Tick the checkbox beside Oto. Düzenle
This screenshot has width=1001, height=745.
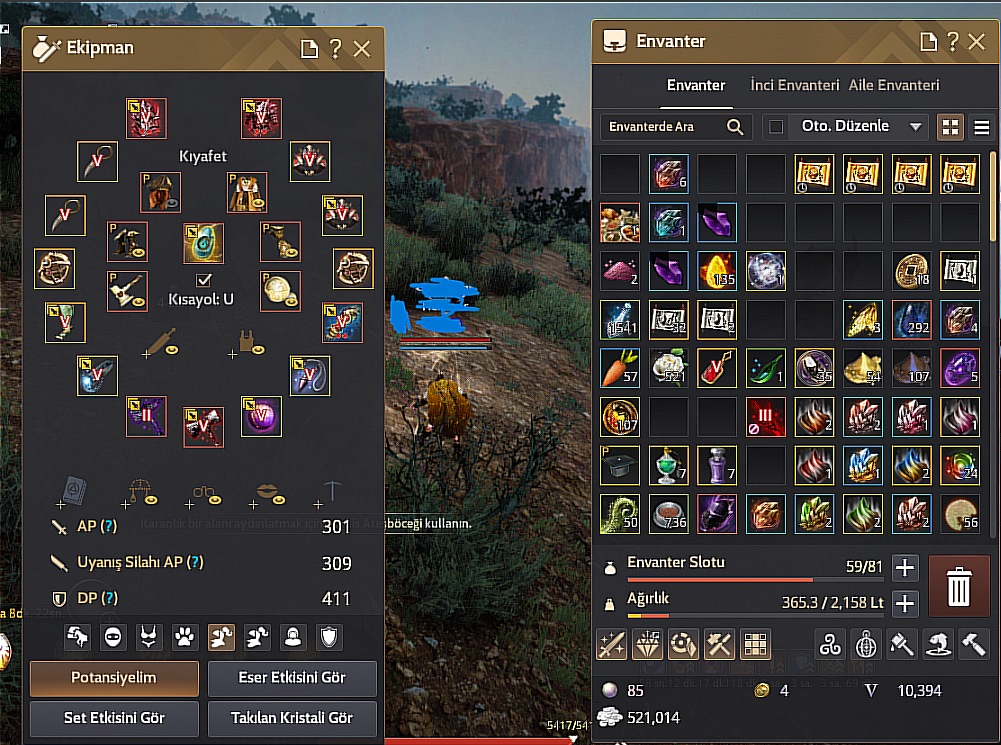click(776, 126)
